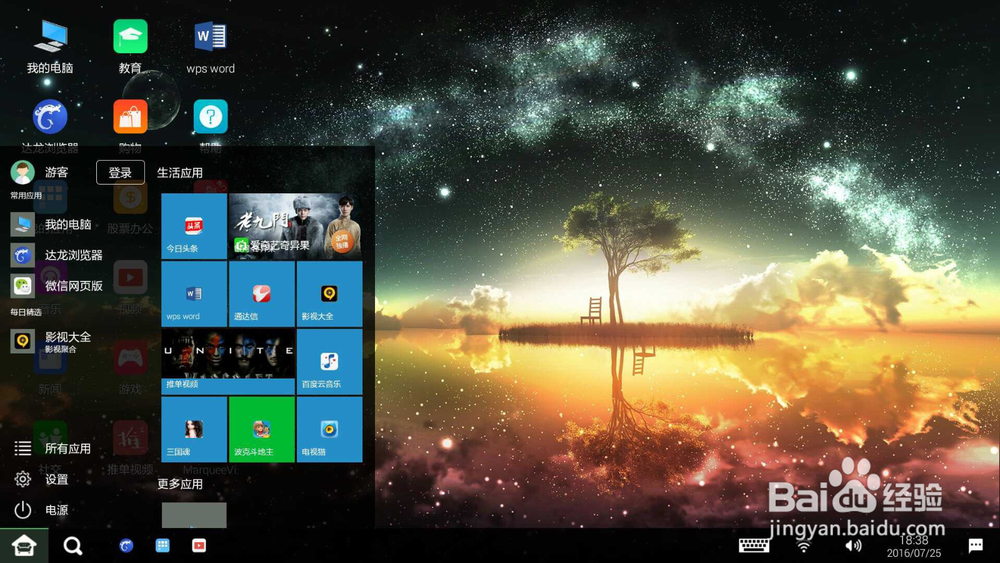Open the partially visible gray tile under 更多应用

click(x=194, y=515)
